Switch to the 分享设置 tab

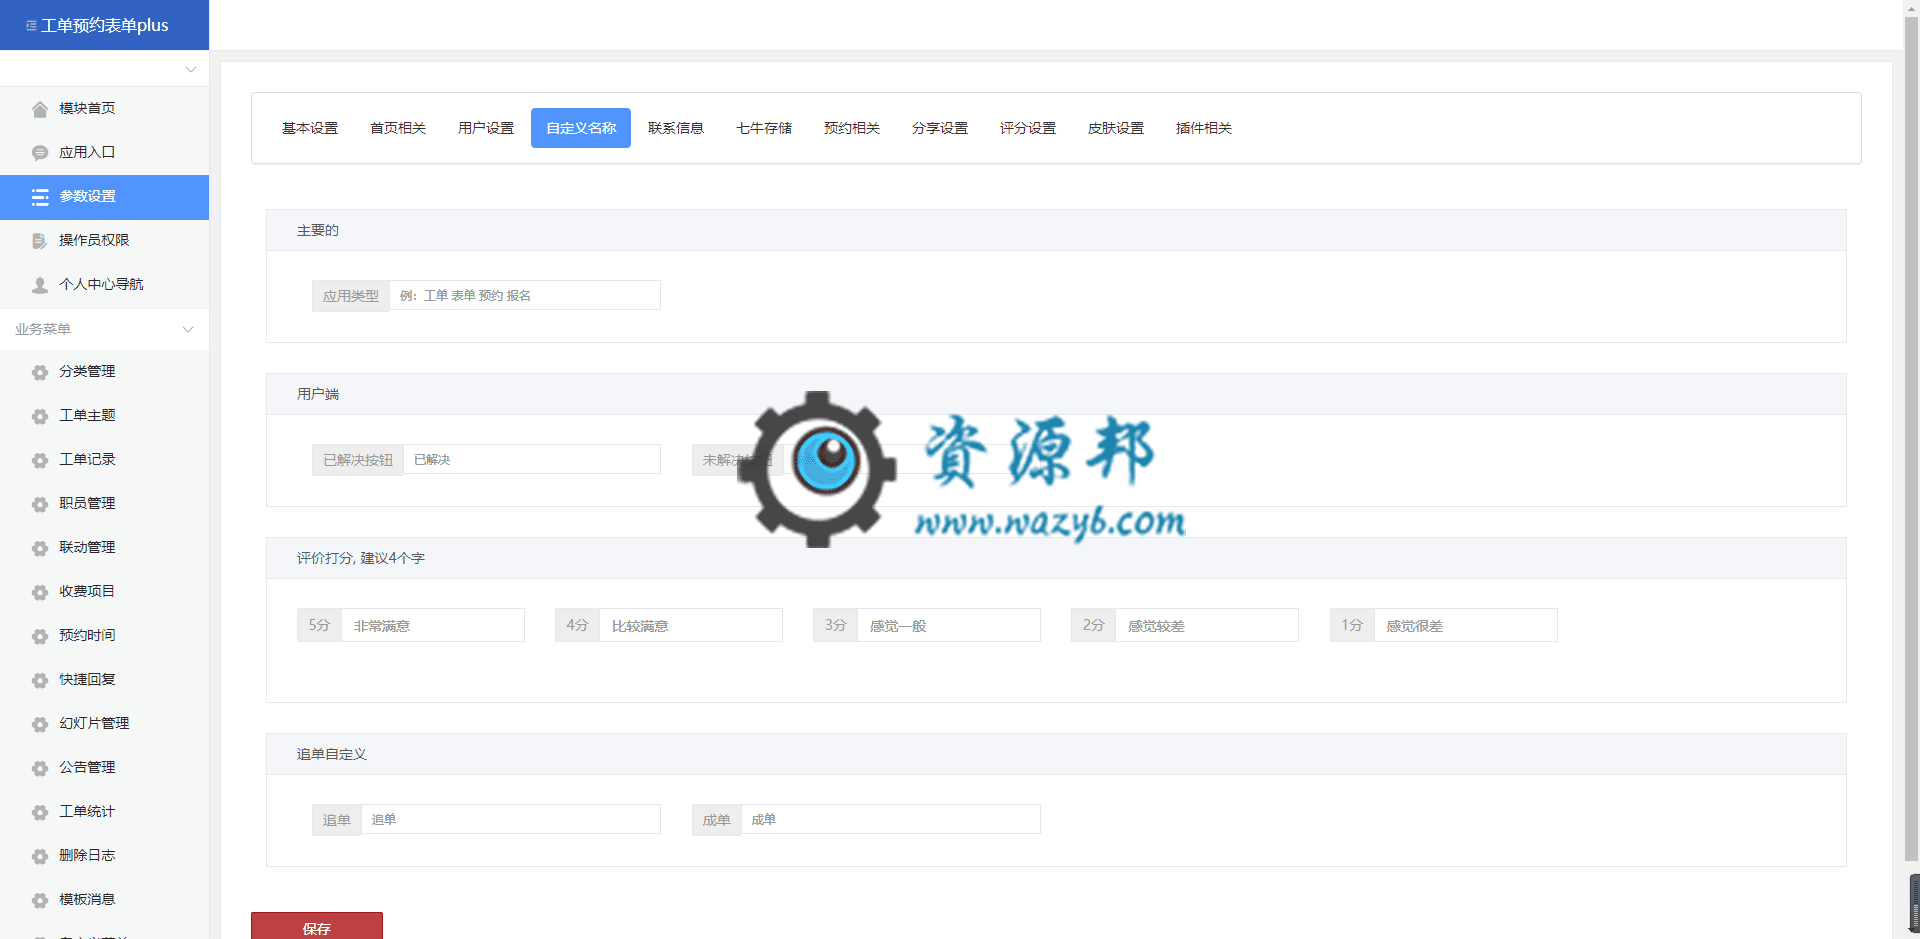pos(940,128)
